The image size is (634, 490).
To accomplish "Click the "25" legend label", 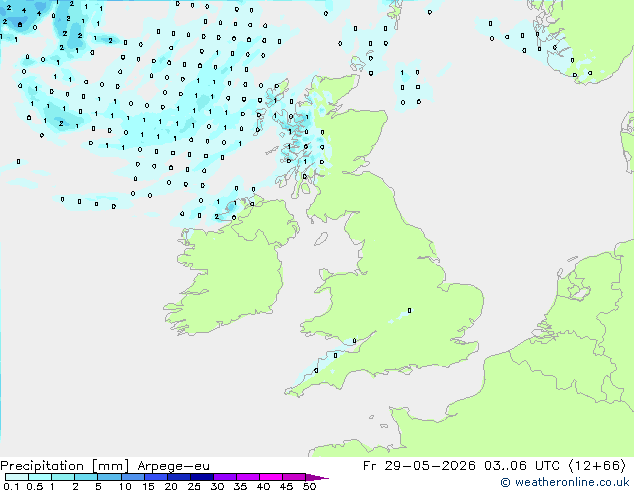I will pos(194,486).
